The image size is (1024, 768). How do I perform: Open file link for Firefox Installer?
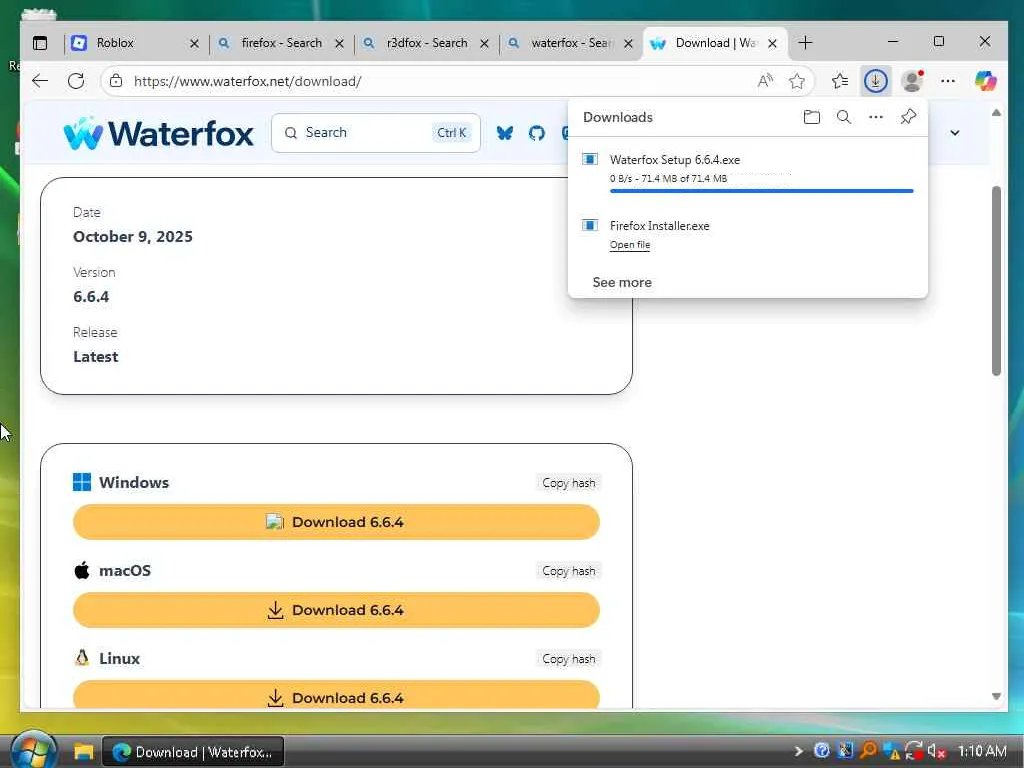coord(630,245)
